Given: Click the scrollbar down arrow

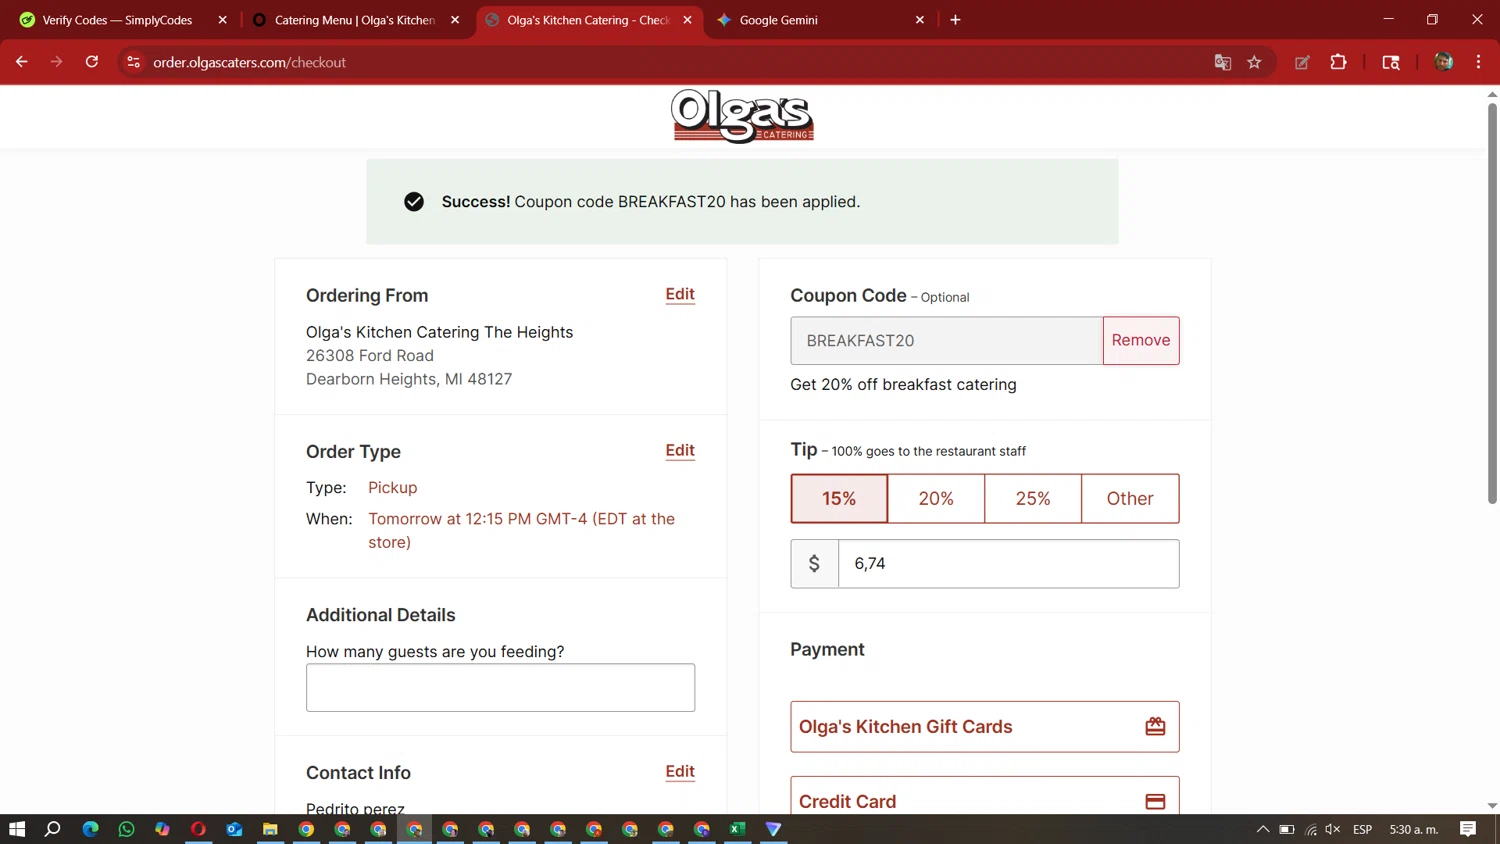Looking at the screenshot, I should tap(1492, 805).
